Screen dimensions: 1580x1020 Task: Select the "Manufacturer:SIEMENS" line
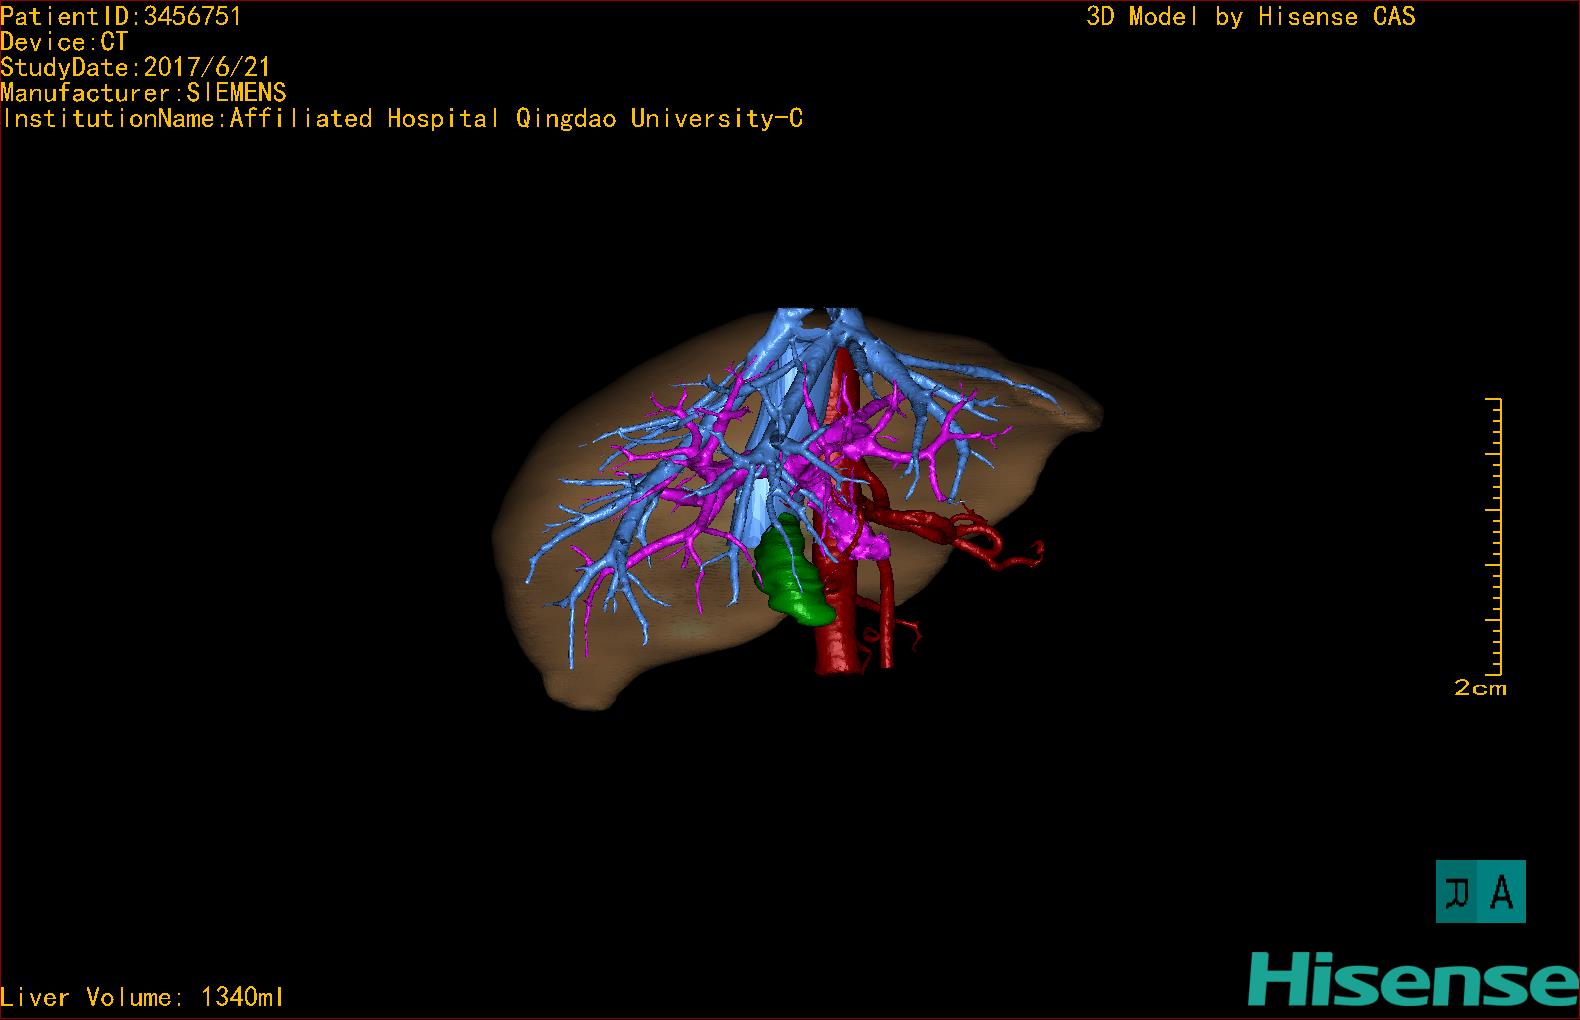(143, 93)
